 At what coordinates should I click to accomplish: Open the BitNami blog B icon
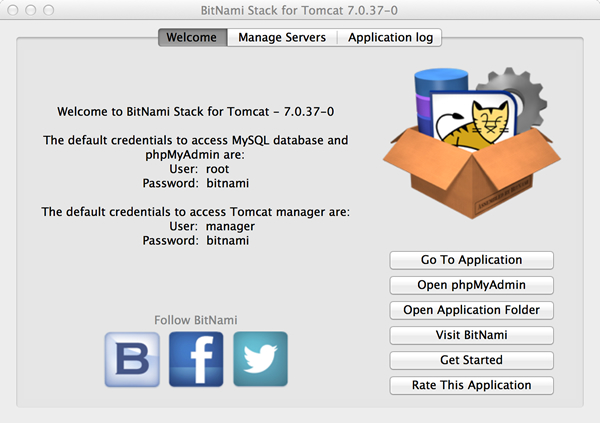pos(132,359)
